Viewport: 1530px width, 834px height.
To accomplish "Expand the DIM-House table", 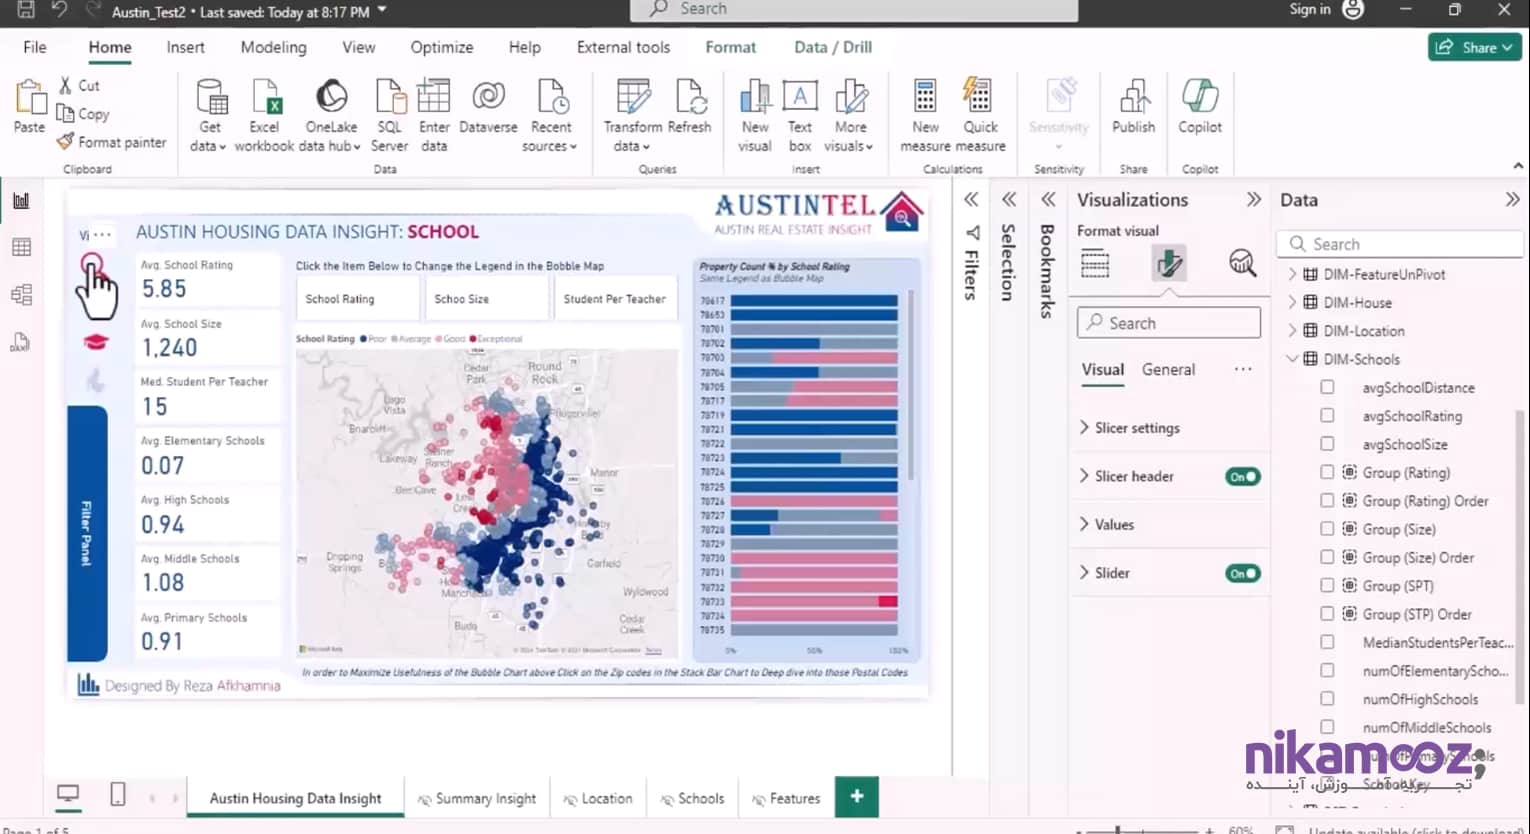I will (x=1292, y=302).
